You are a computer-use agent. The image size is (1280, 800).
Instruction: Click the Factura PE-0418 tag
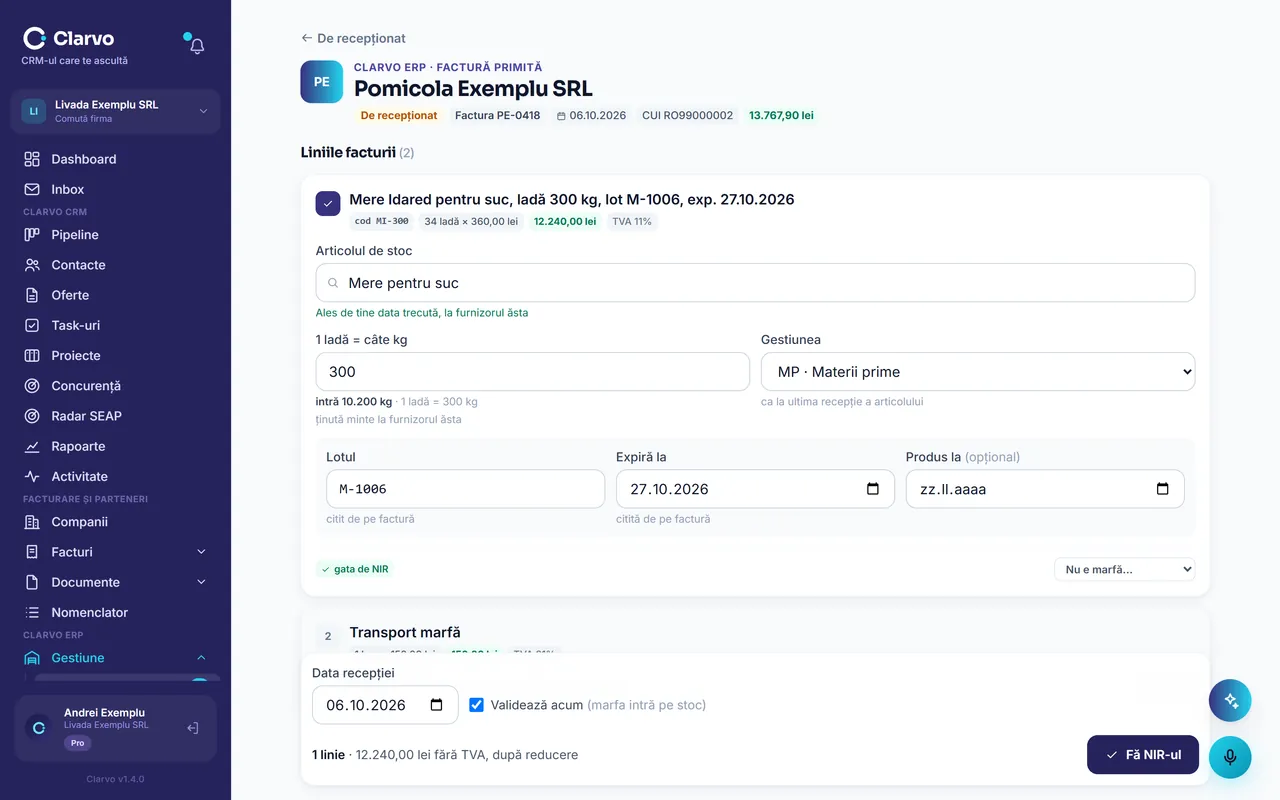[x=497, y=115]
